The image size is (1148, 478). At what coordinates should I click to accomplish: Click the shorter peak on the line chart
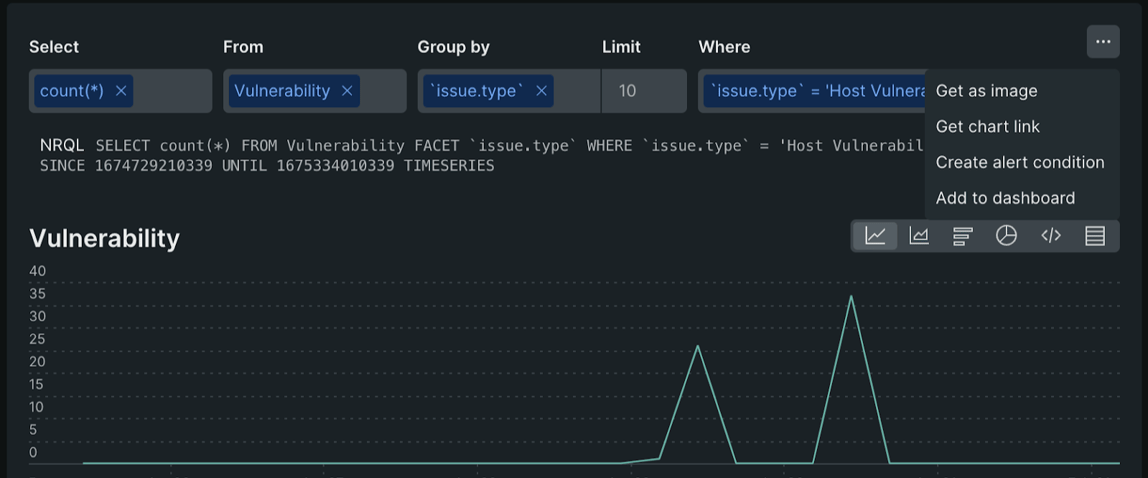tap(698, 346)
